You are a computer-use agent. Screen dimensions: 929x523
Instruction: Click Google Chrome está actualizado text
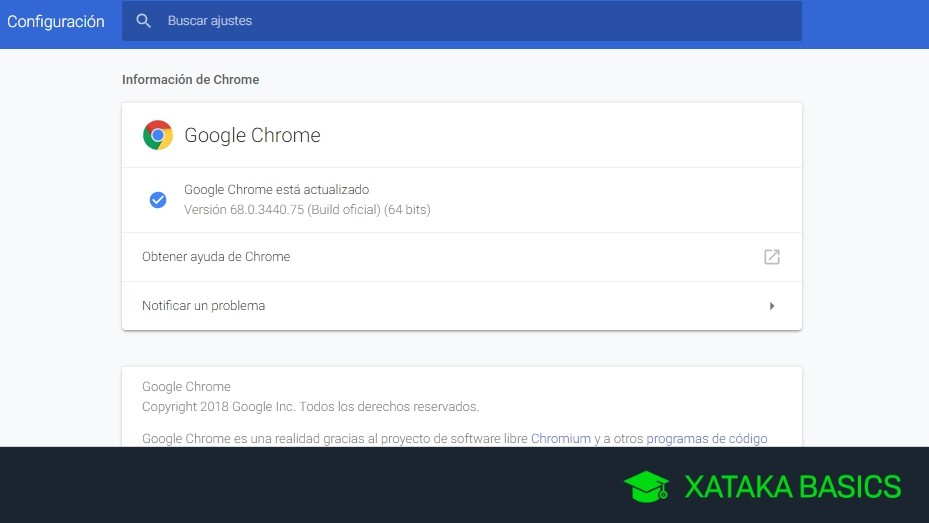[276, 190]
